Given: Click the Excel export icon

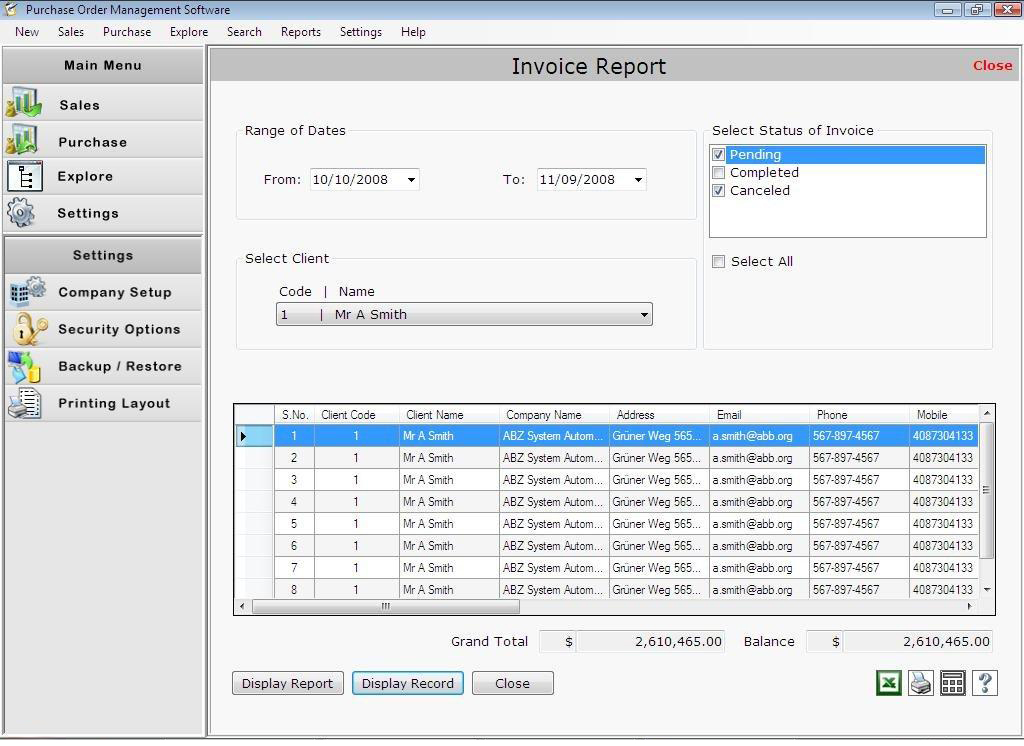Looking at the screenshot, I should coord(888,683).
